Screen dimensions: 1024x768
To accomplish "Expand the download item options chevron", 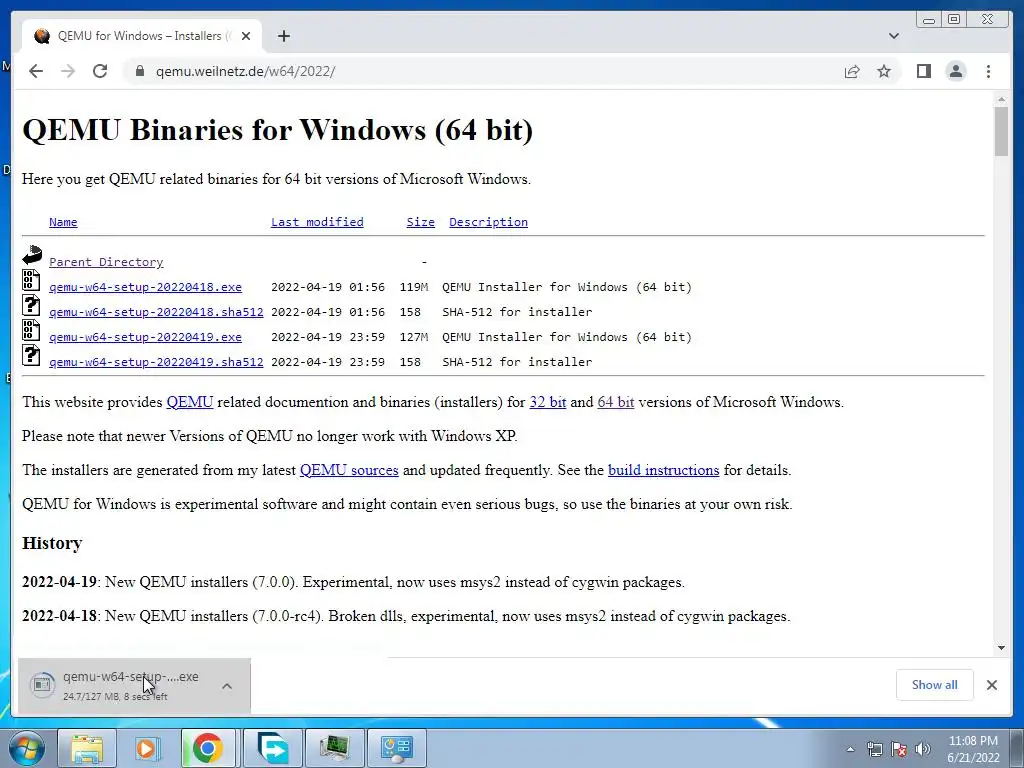I will 227,686.
